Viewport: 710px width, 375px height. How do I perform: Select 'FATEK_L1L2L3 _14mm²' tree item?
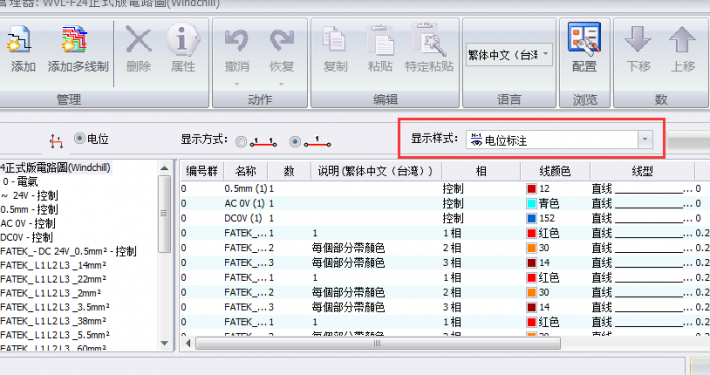(53, 265)
